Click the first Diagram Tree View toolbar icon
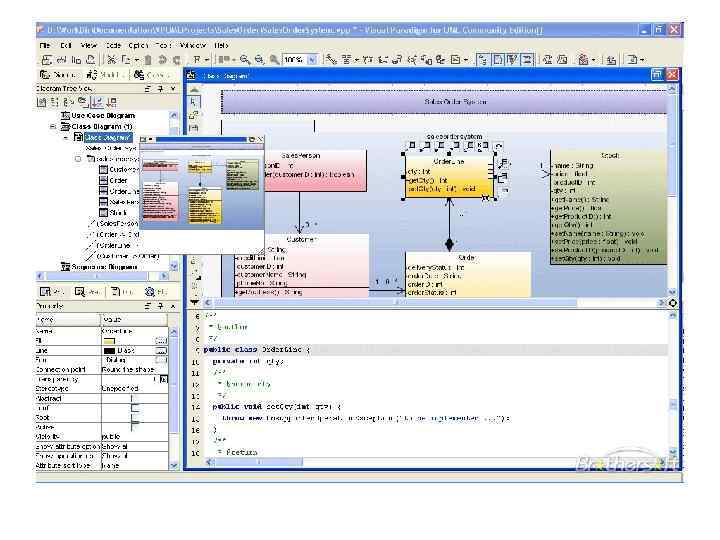 point(41,102)
